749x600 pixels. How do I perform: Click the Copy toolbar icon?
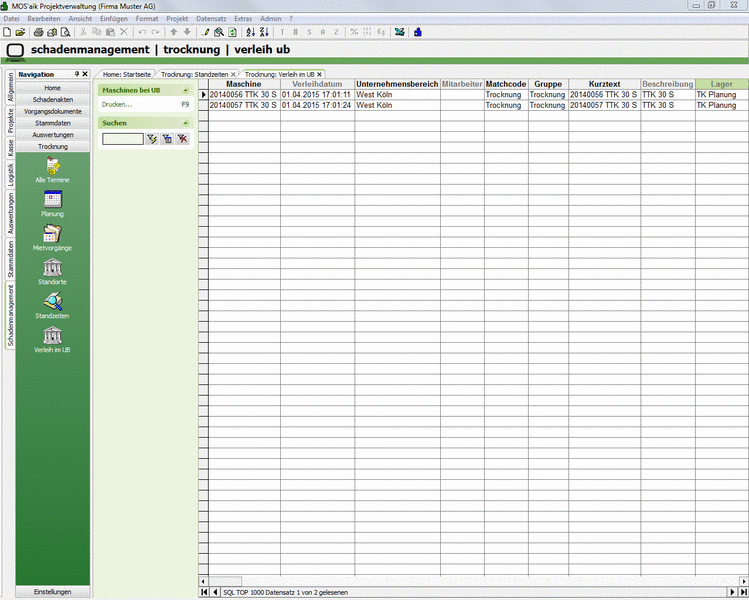(x=96, y=32)
